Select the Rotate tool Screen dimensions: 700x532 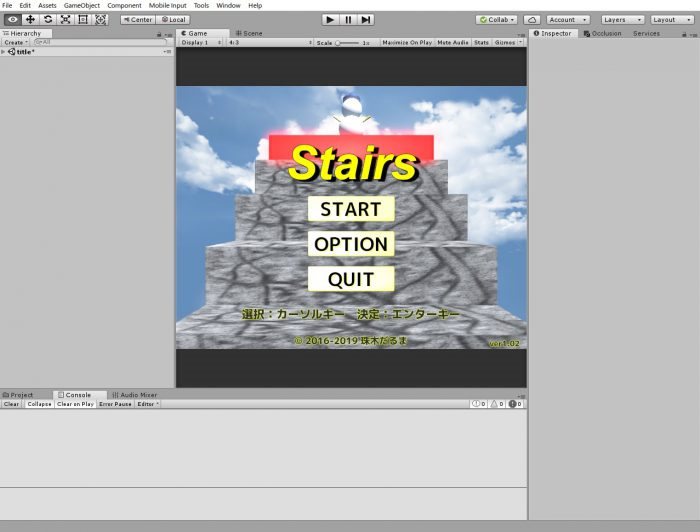point(48,20)
